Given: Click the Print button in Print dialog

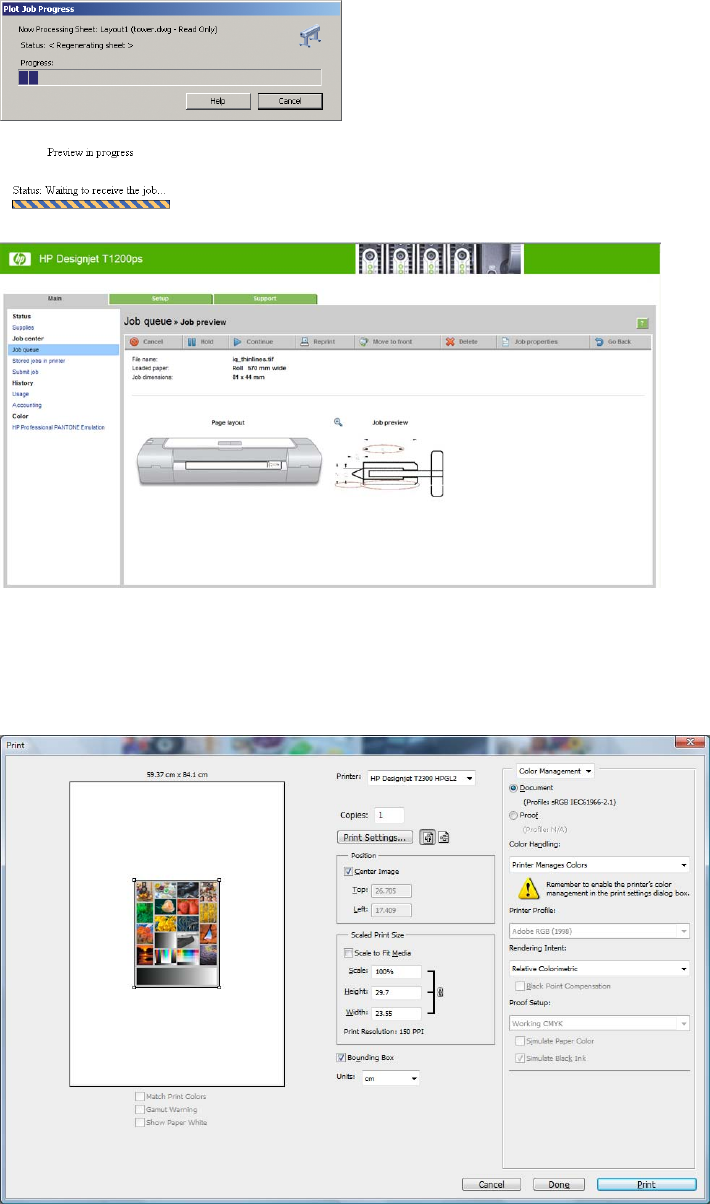Looking at the screenshot, I should coord(646,1184).
